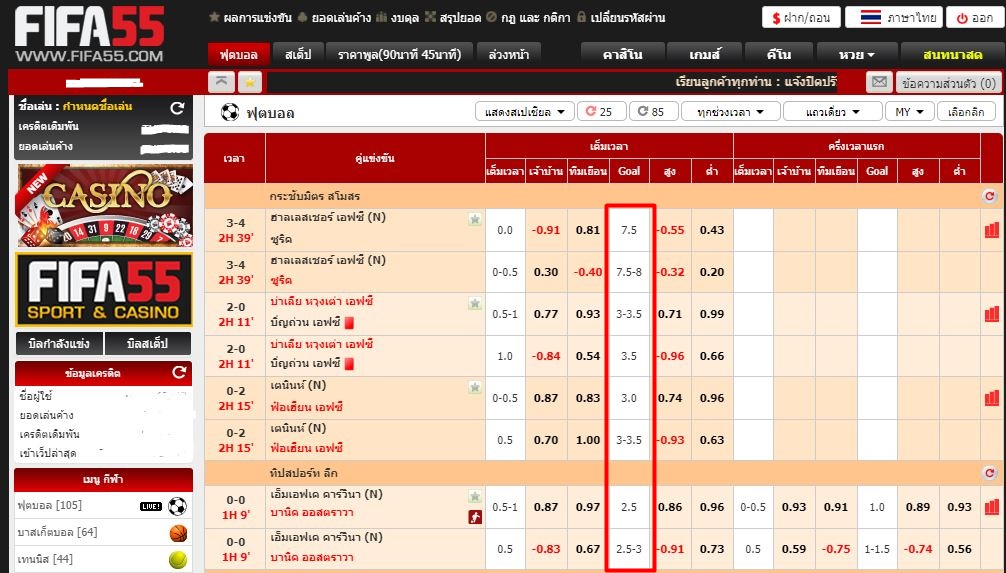Viewport: 1006px width, 573px height.
Task: Open statistics chart for ฮาลเลสเชอร์ 7.5 row
Action: (x=992, y=230)
